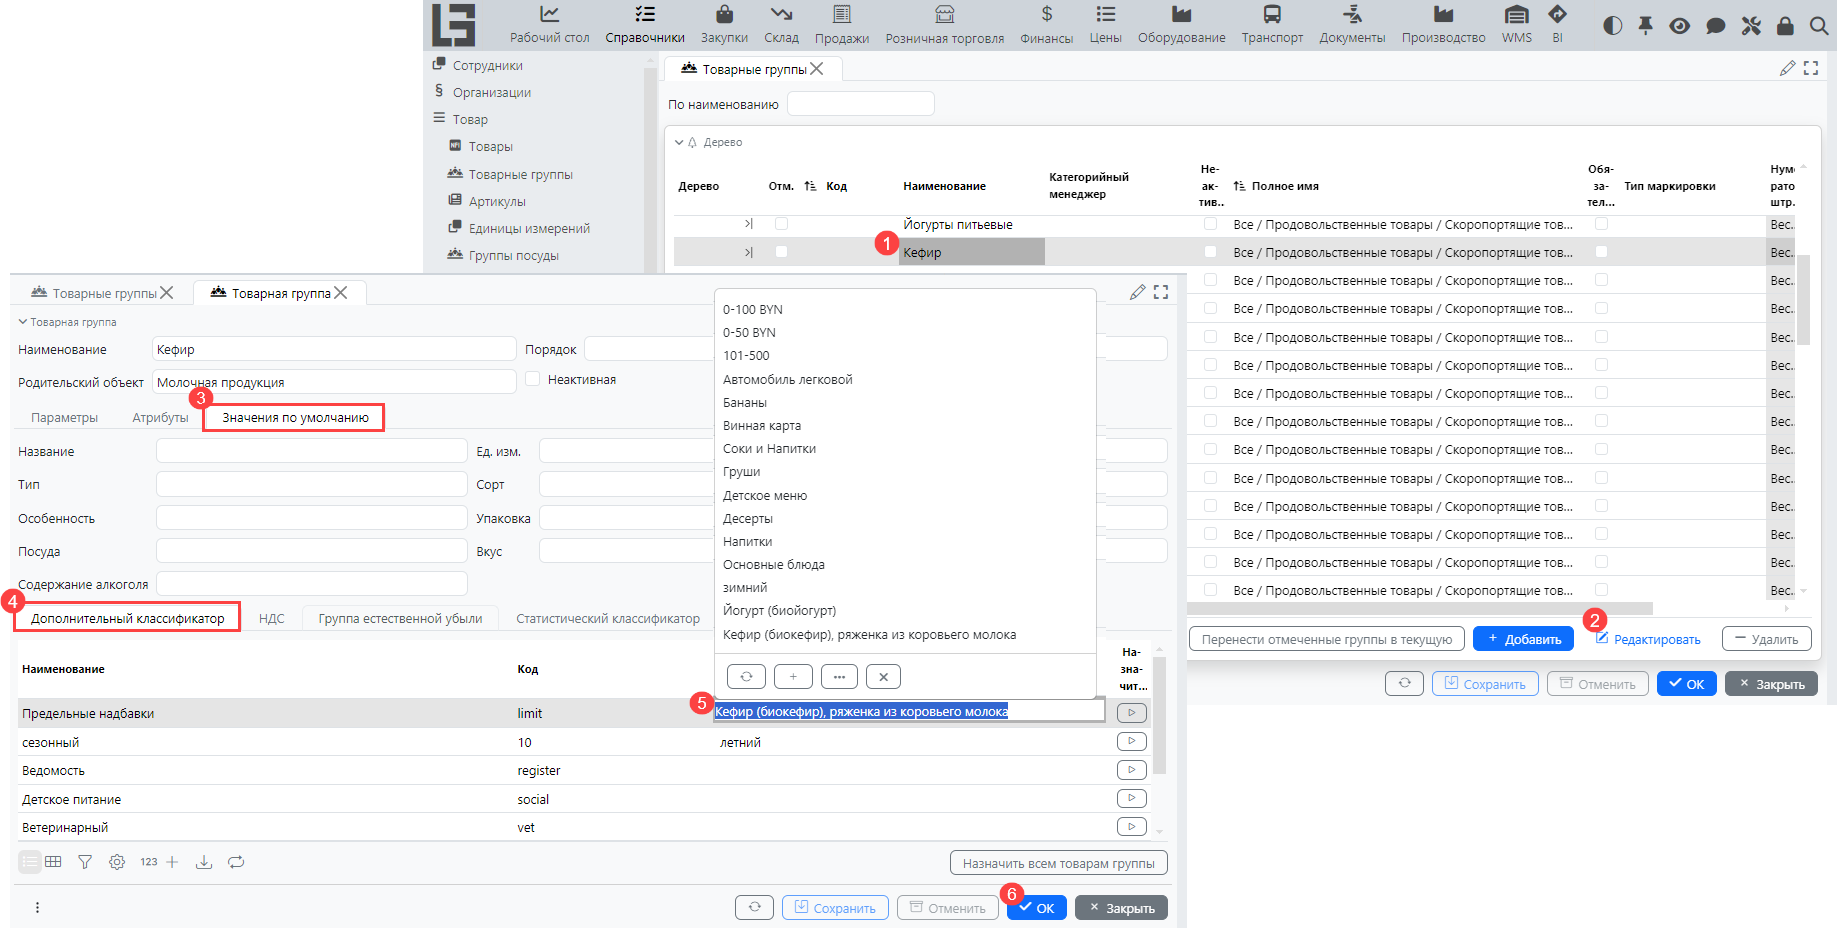Open the НДС tab
The width and height of the screenshot is (1837, 928).
(271, 619)
